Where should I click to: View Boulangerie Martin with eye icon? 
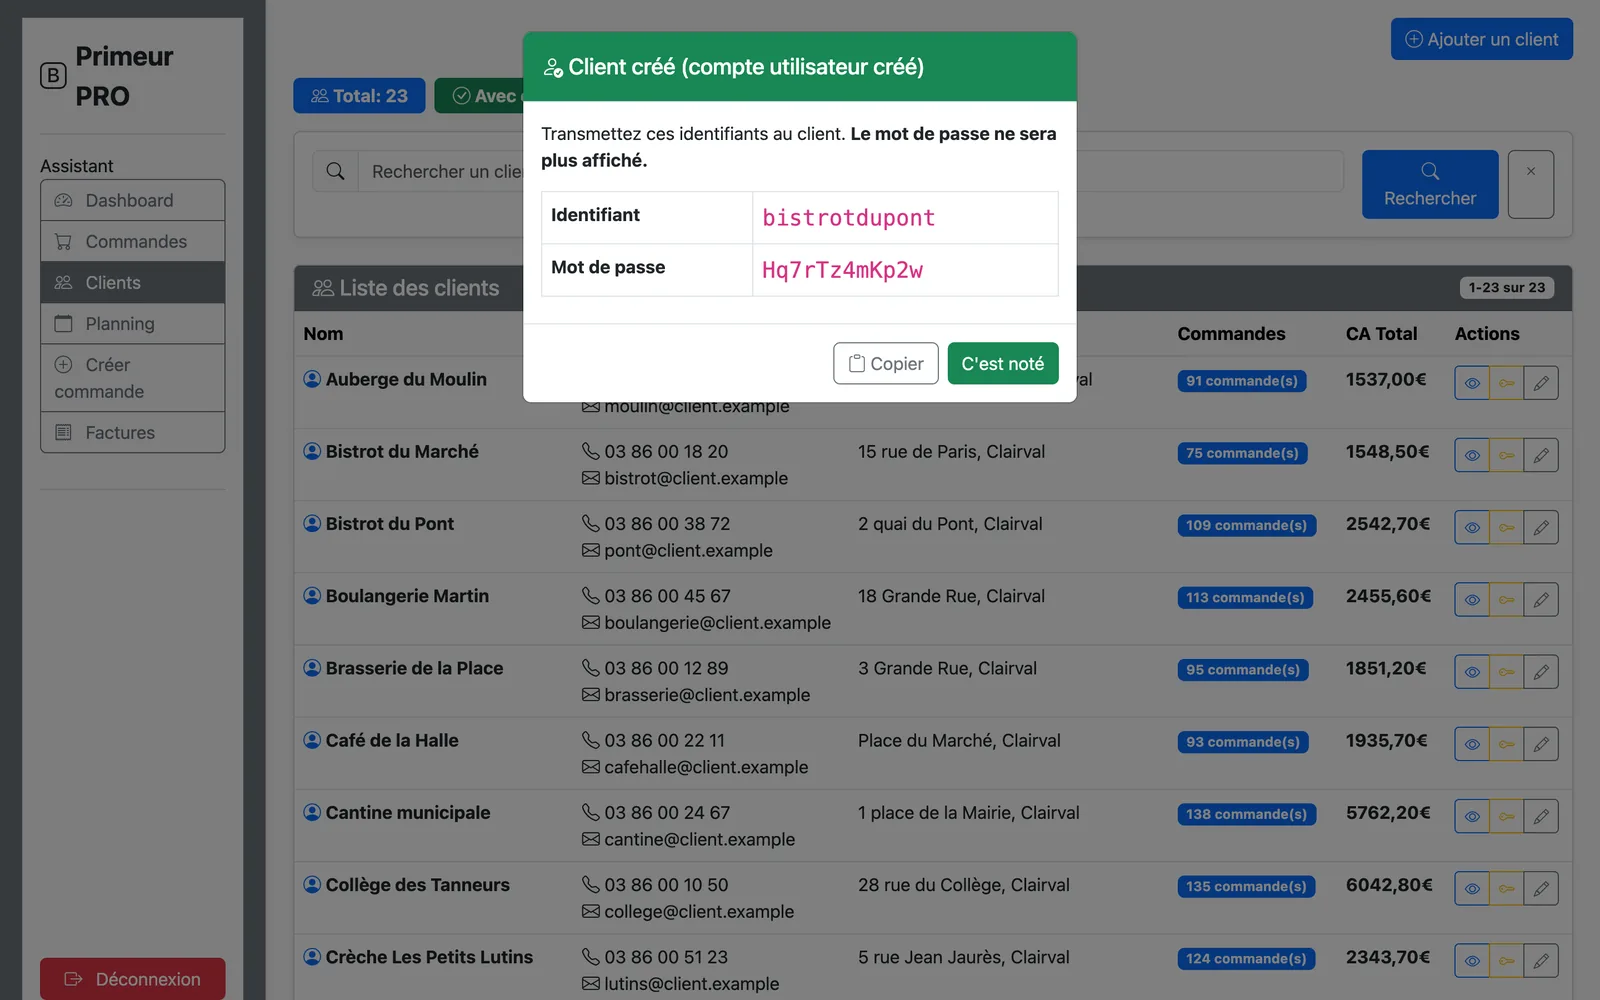(1472, 600)
